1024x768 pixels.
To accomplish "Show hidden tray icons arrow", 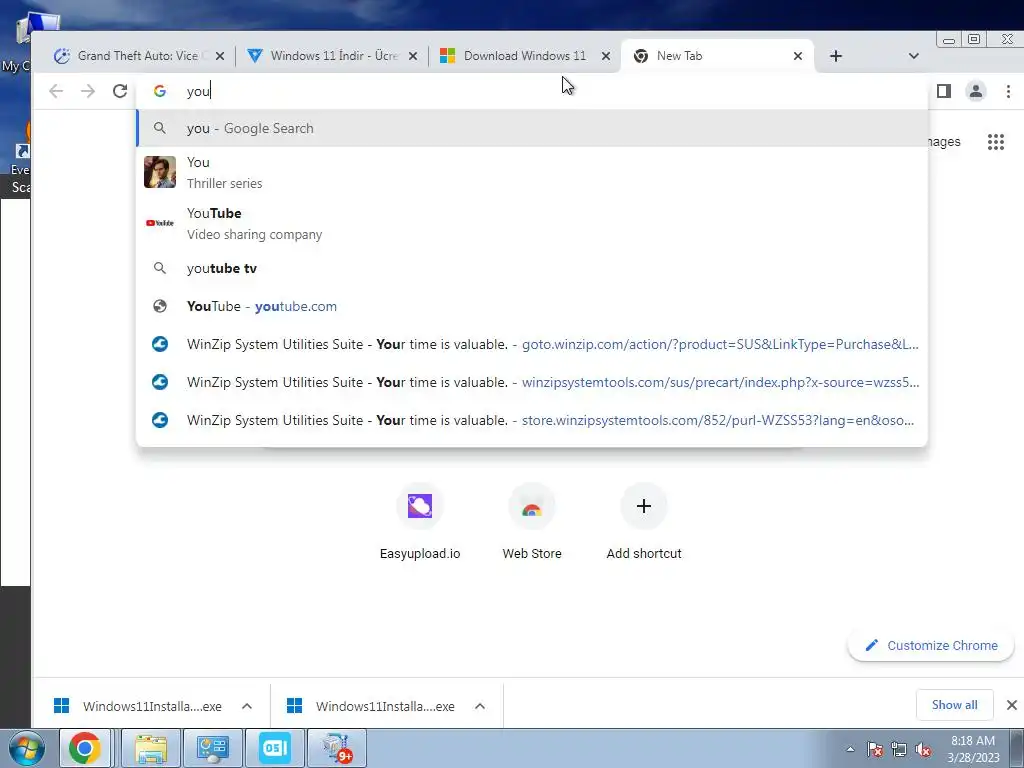I will 850,749.
